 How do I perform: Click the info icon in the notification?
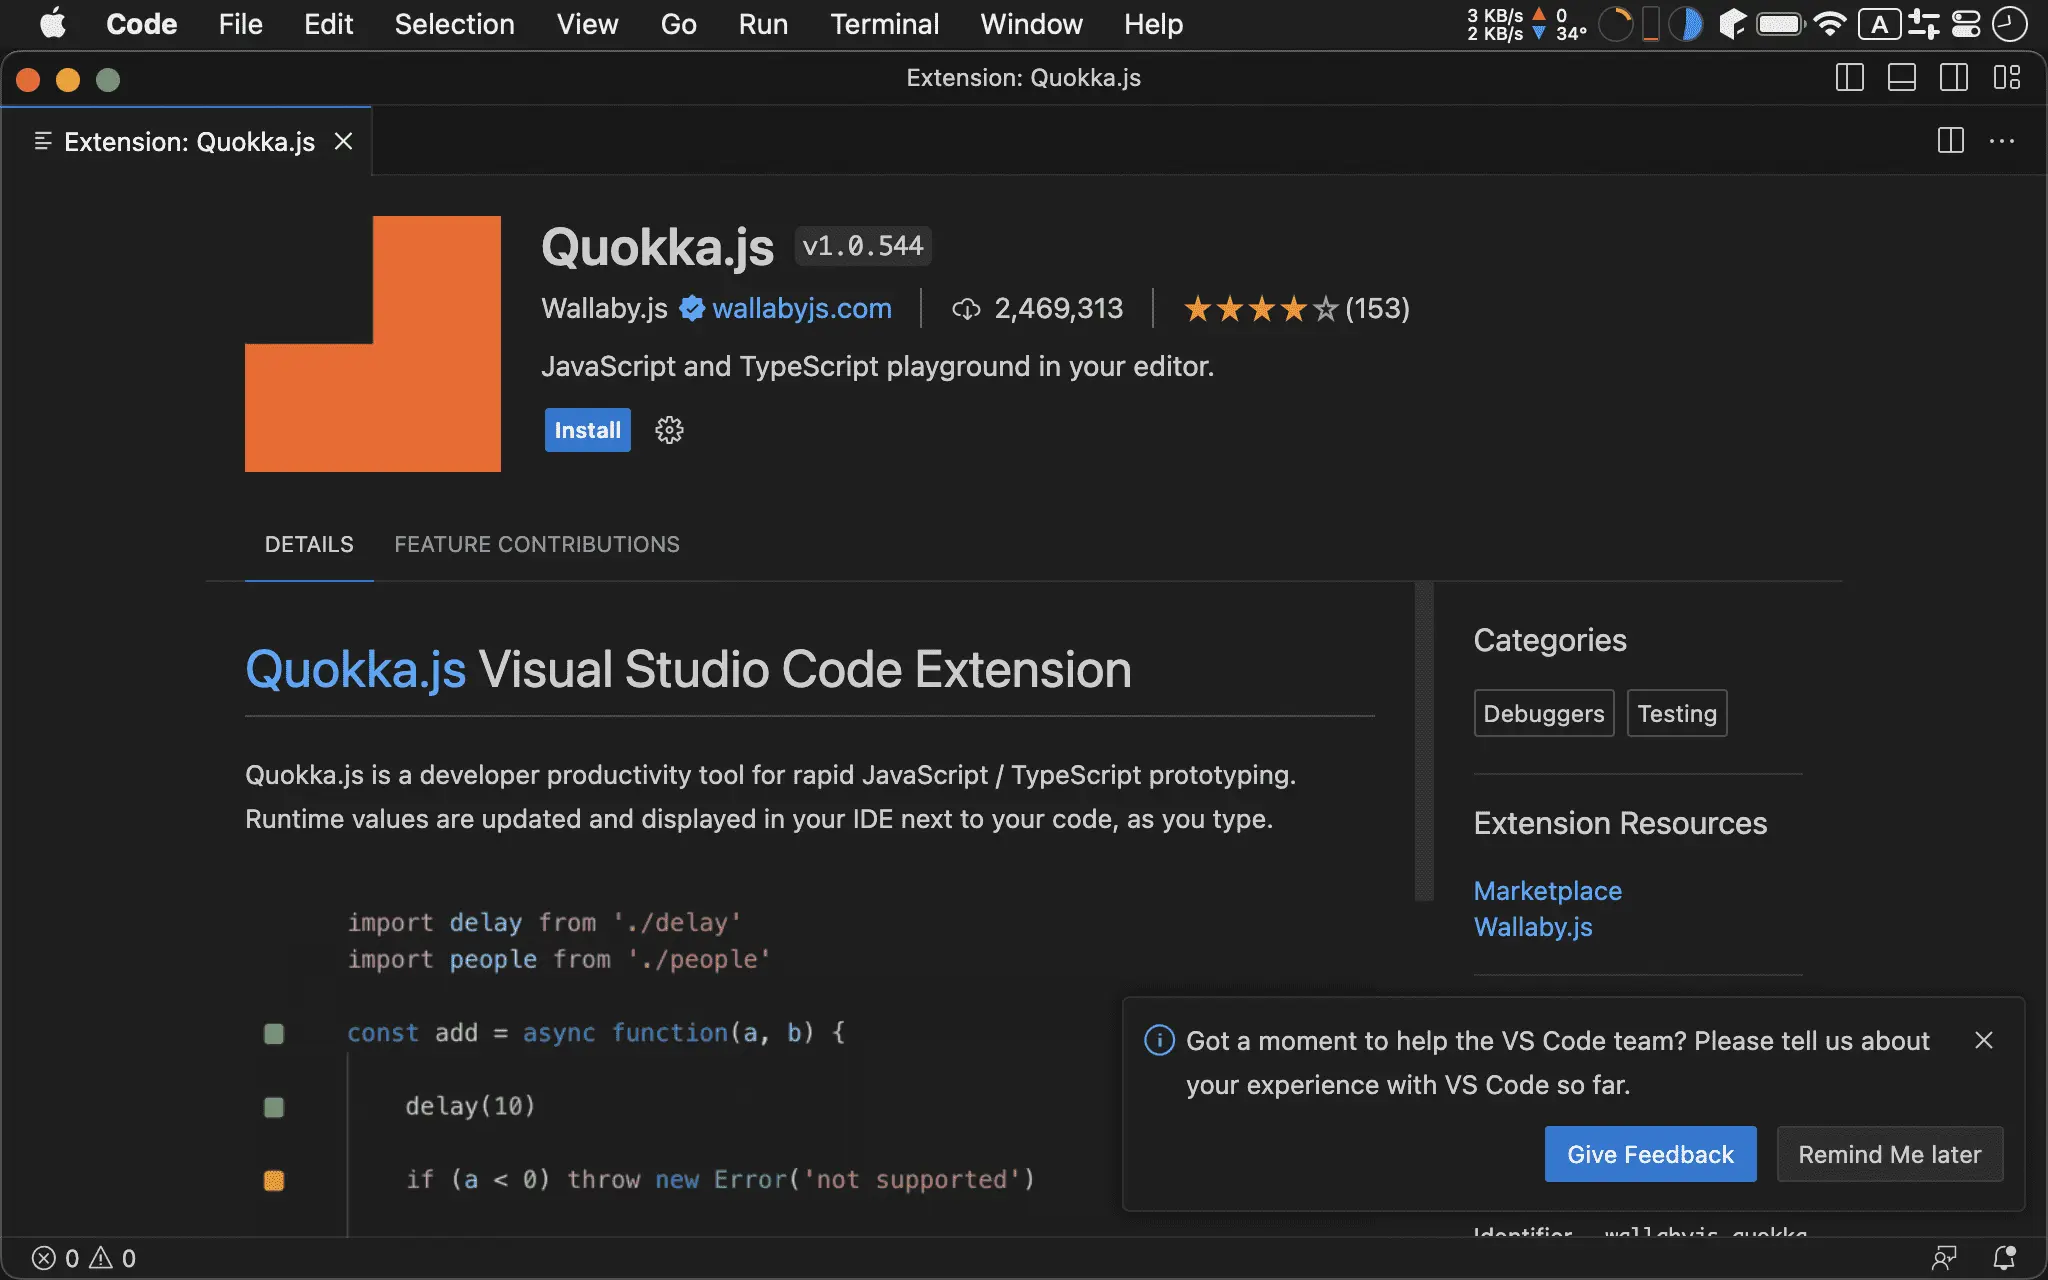click(x=1159, y=1041)
